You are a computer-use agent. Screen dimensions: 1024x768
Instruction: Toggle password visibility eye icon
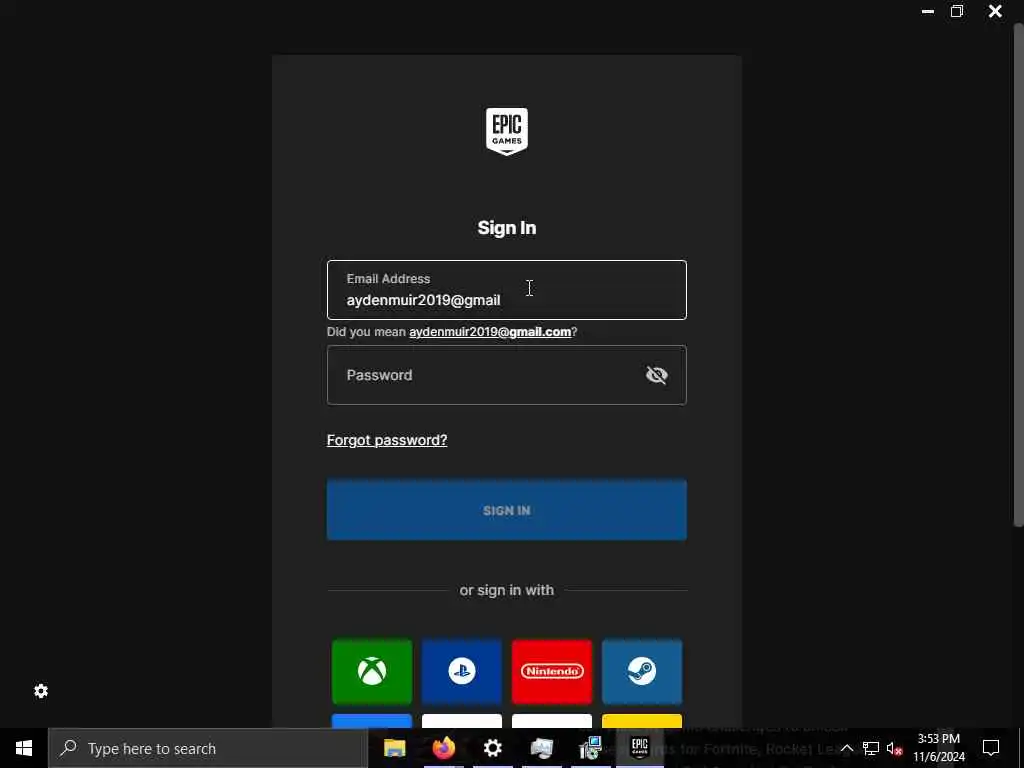[x=656, y=375]
